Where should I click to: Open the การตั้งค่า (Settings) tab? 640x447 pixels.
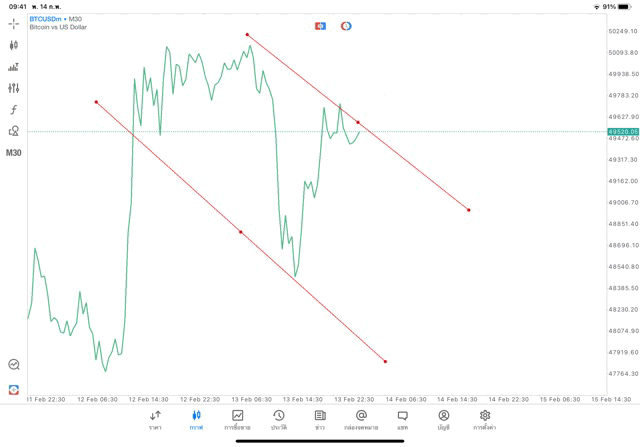(485, 419)
